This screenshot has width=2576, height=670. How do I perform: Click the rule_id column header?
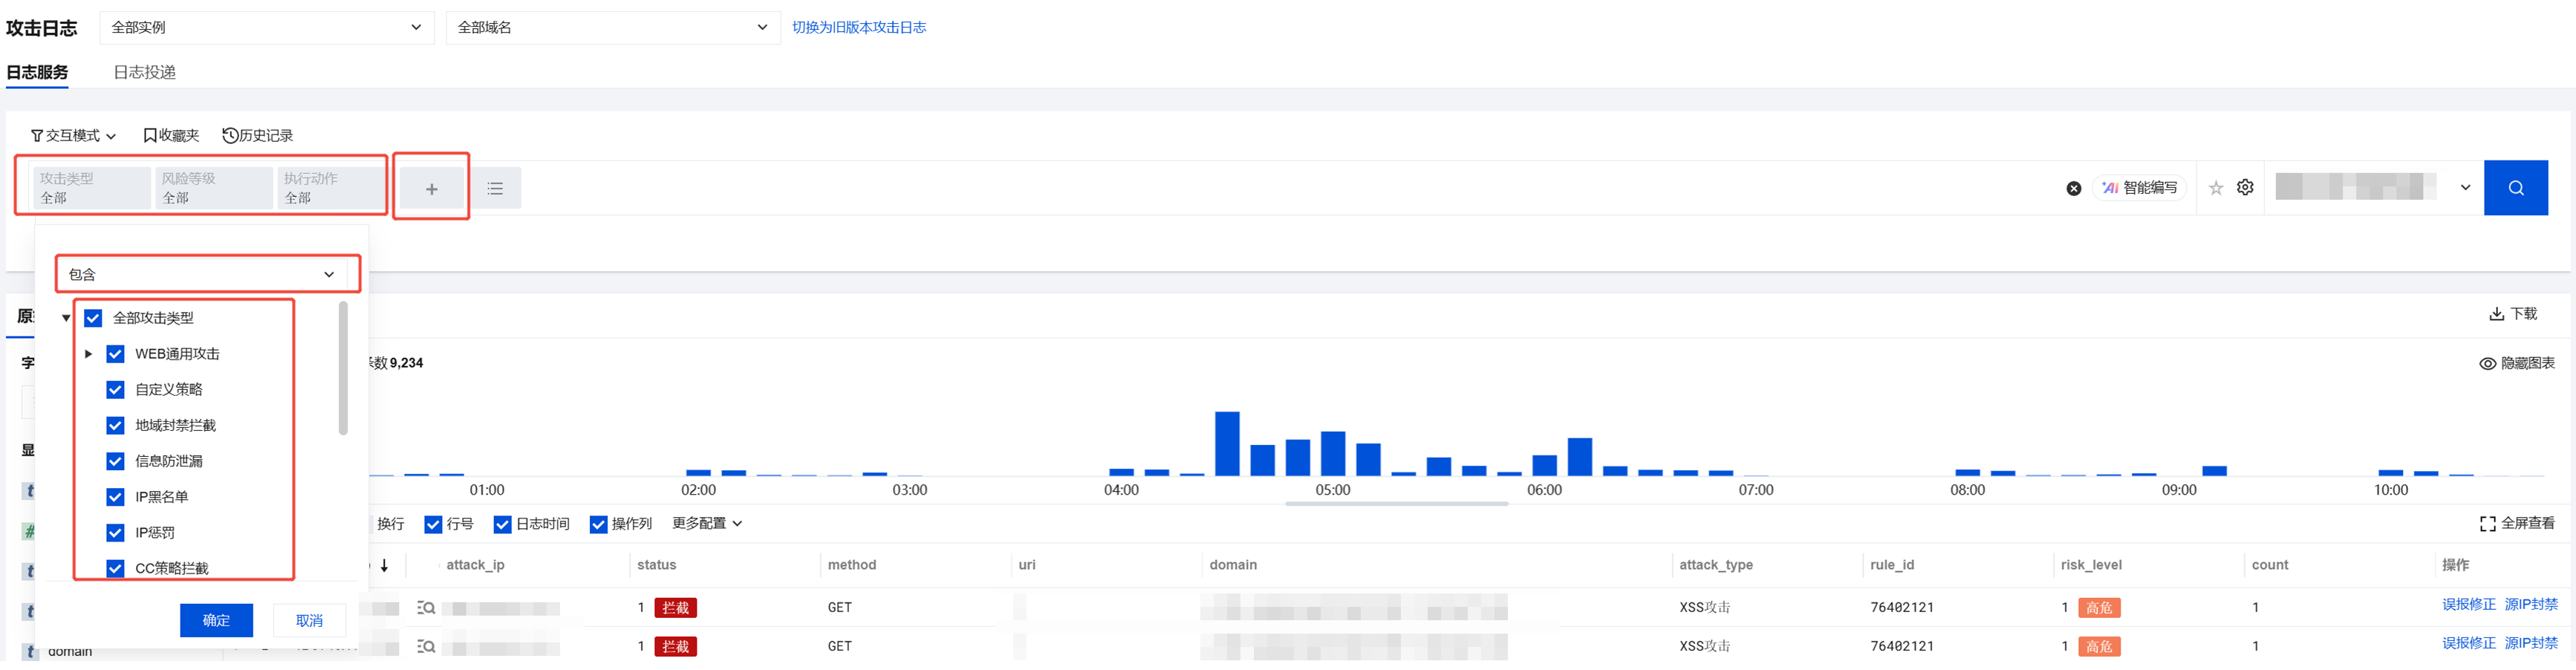1892,566
